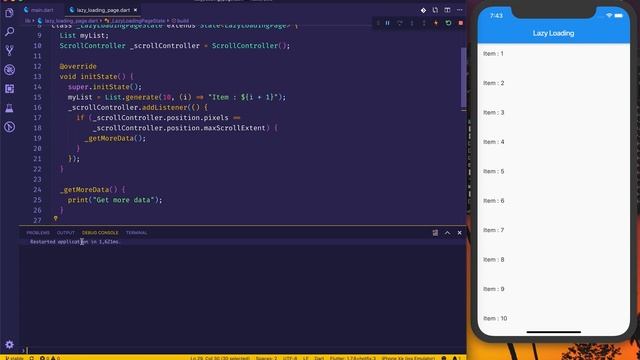Image resolution: width=640 pixels, height=360 pixels.
Task: Select the Debug Console tab
Action: pos(100,233)
